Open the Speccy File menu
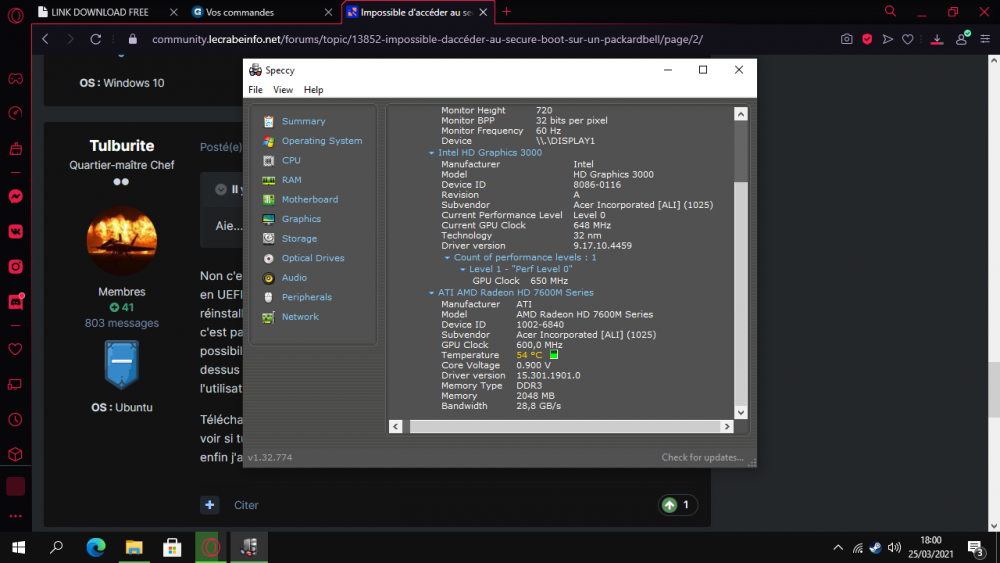Screen dimensions: 1000x563 (x=255, y=90)
